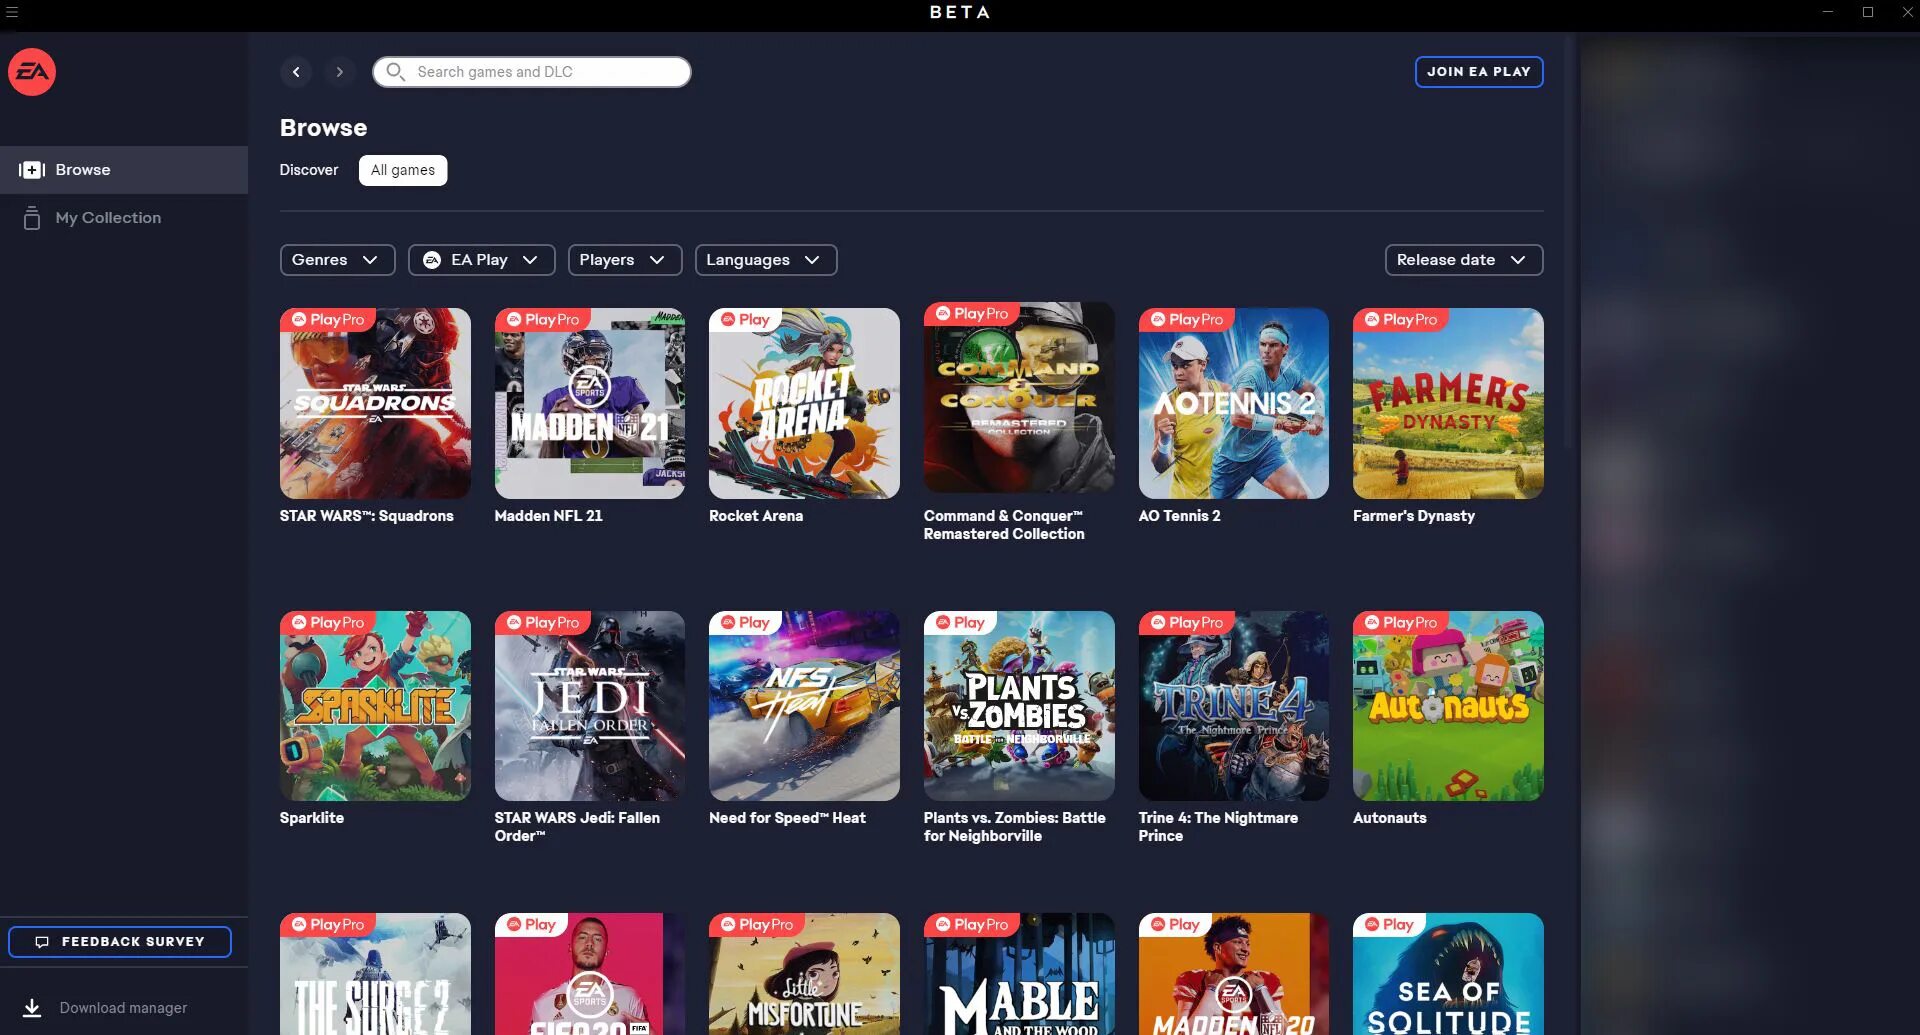Click the EA Play filter logo icon
The width and height of the screenshot is (1920, 1035).
click(x=432, y=260)
